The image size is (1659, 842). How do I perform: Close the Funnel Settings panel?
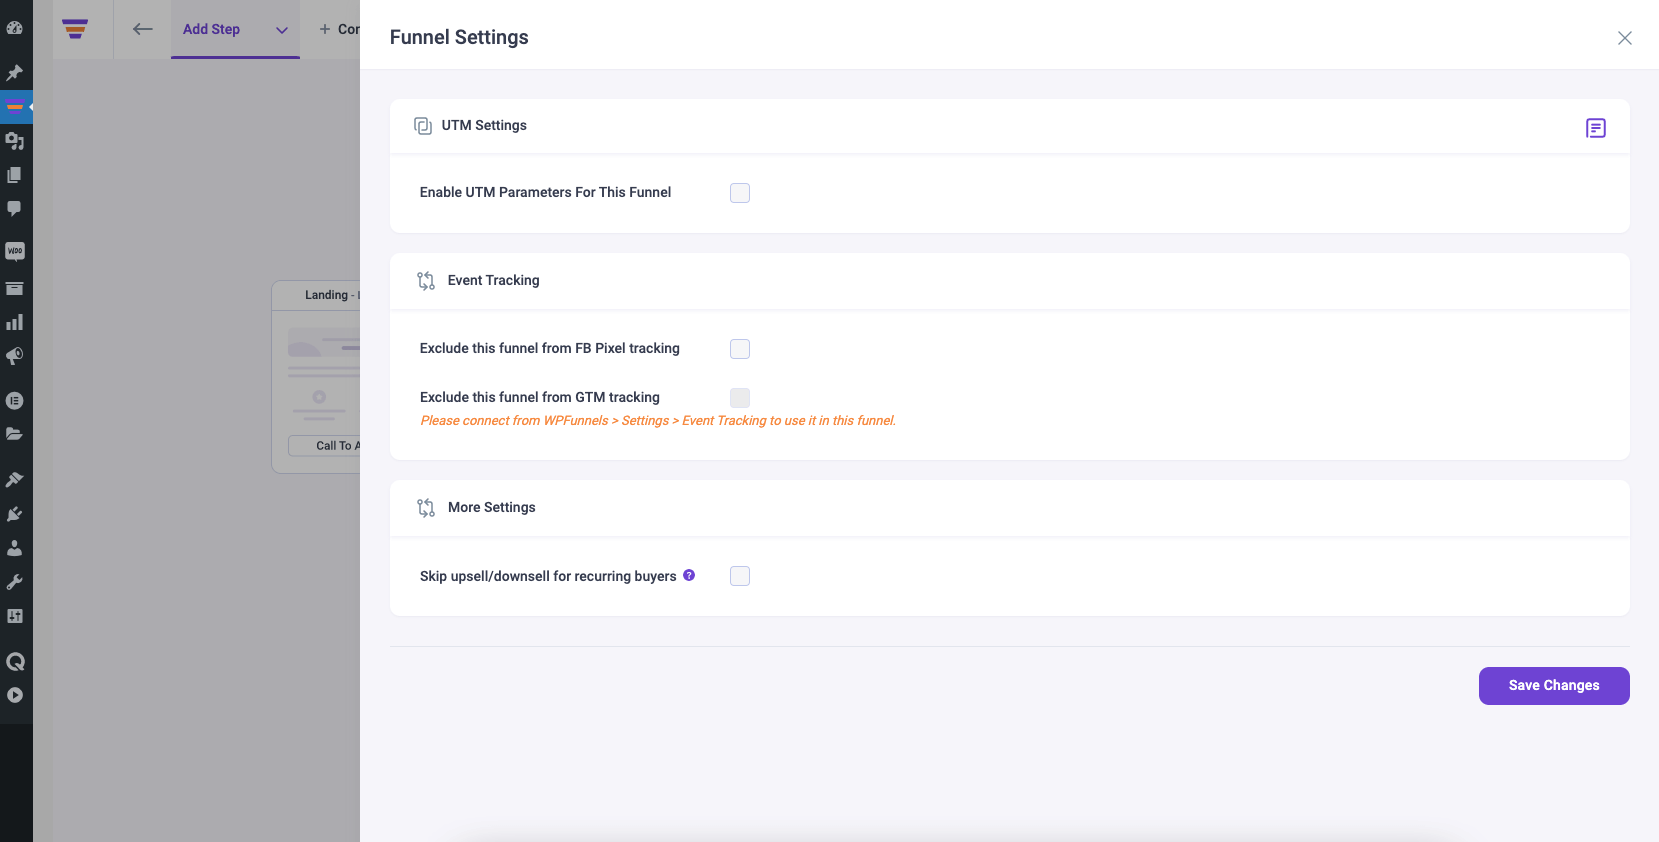(x=1625, y=38)
